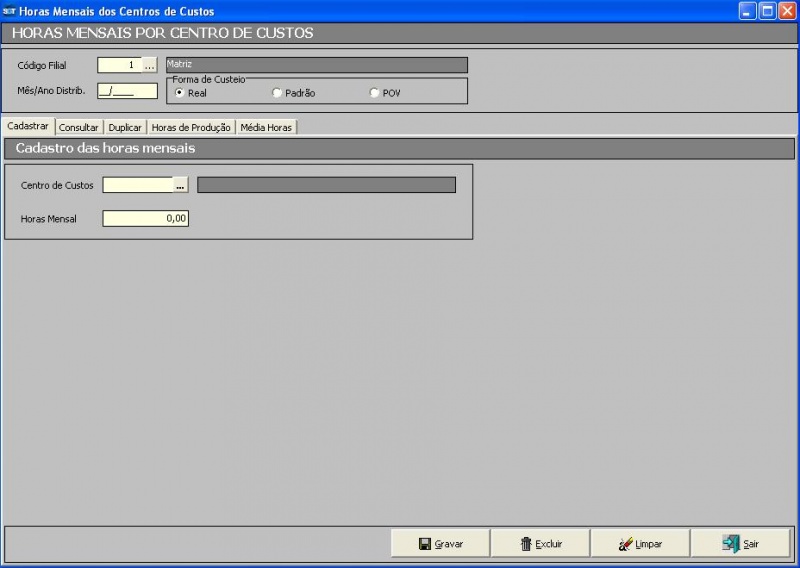Click the Centro de Custos code field

pos(138,185)
